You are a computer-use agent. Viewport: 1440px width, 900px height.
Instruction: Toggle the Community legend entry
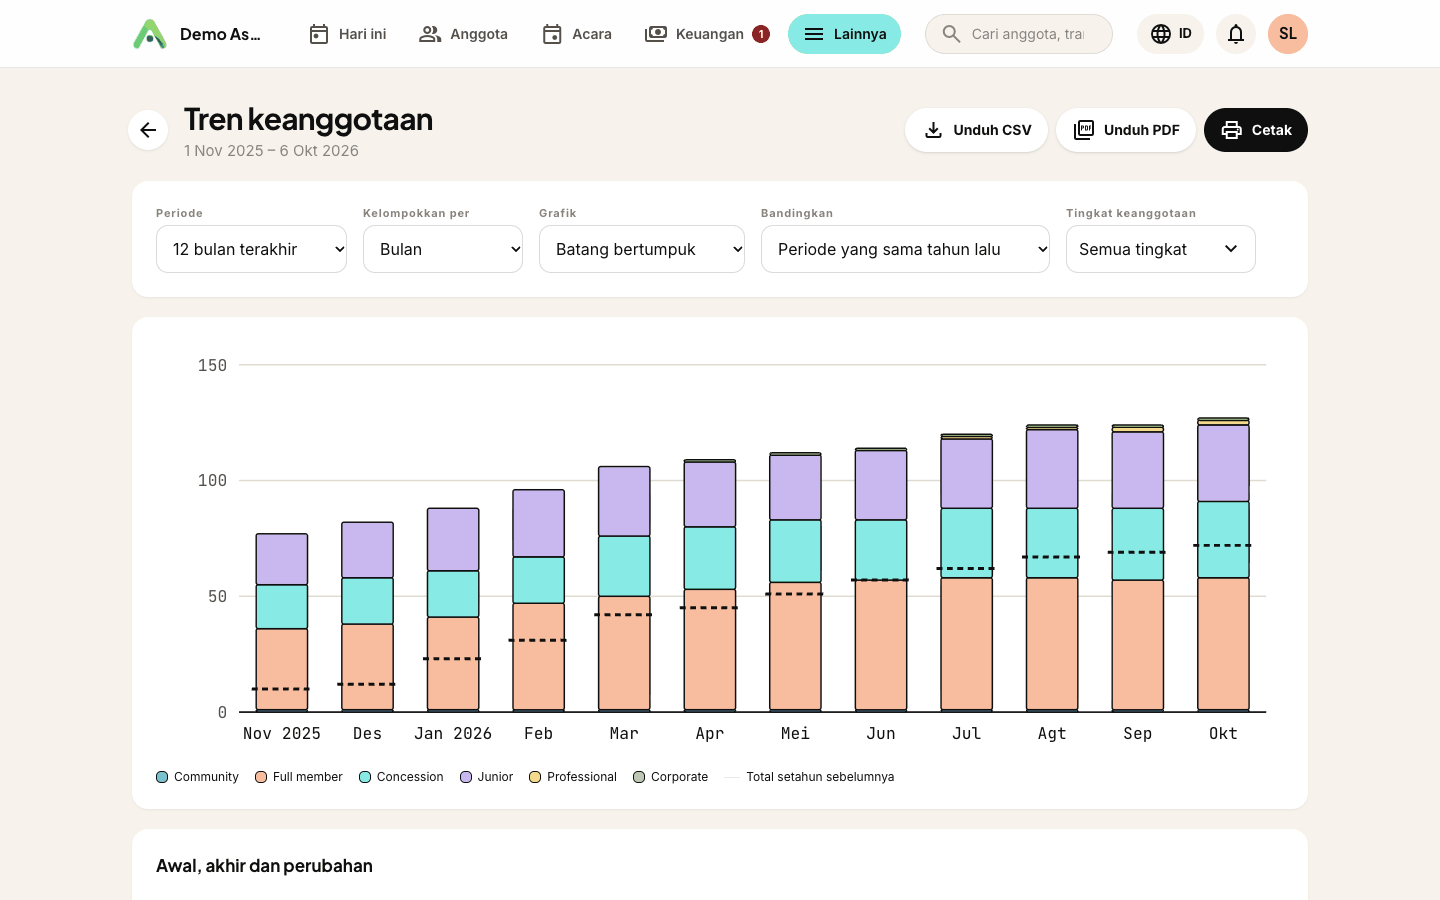click(x=197, y=777)
